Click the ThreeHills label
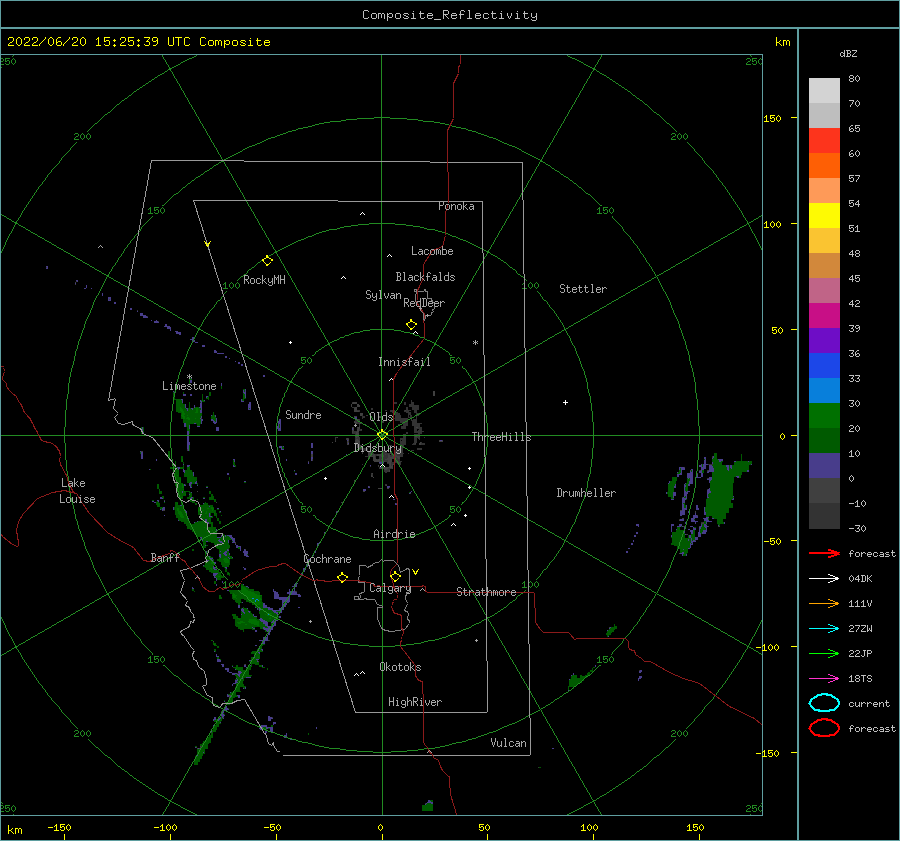The height and width of the screenshot is (841, 900). pyautogui.click(x=502, y=437)
